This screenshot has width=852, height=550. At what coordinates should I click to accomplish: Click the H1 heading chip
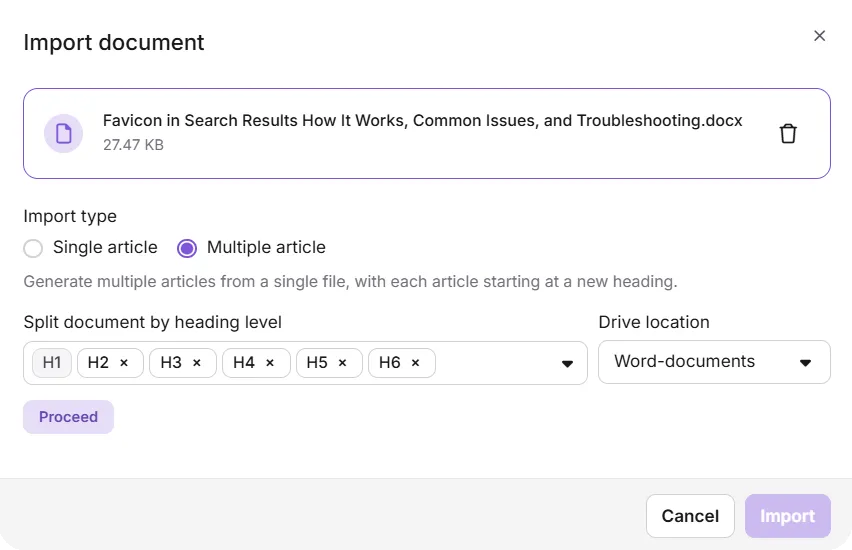click(52, 363)
